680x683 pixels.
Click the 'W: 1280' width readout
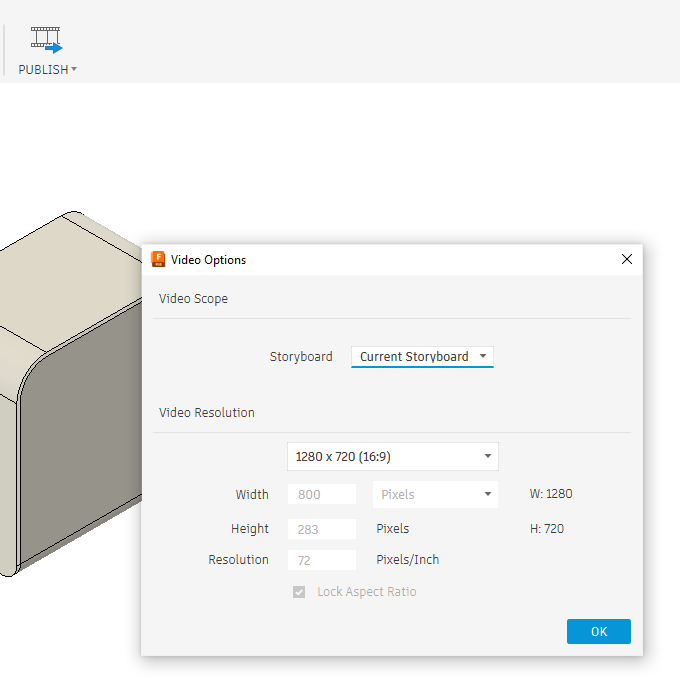click(x=551, y=494)
